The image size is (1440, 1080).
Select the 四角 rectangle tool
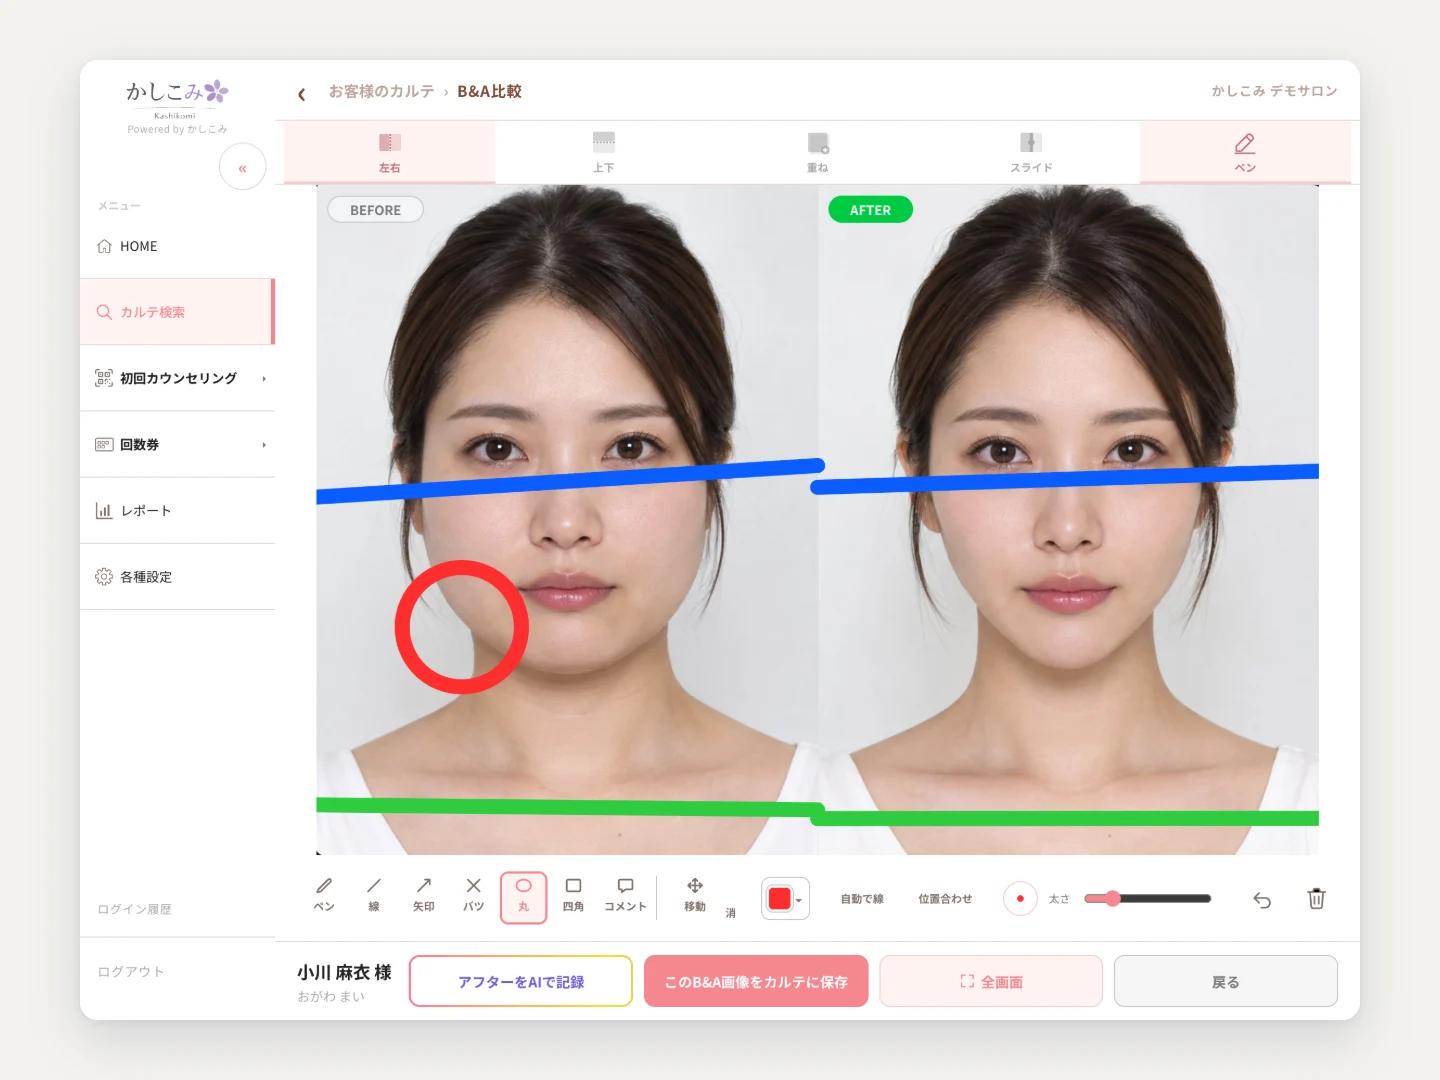(x=573, y=895)
